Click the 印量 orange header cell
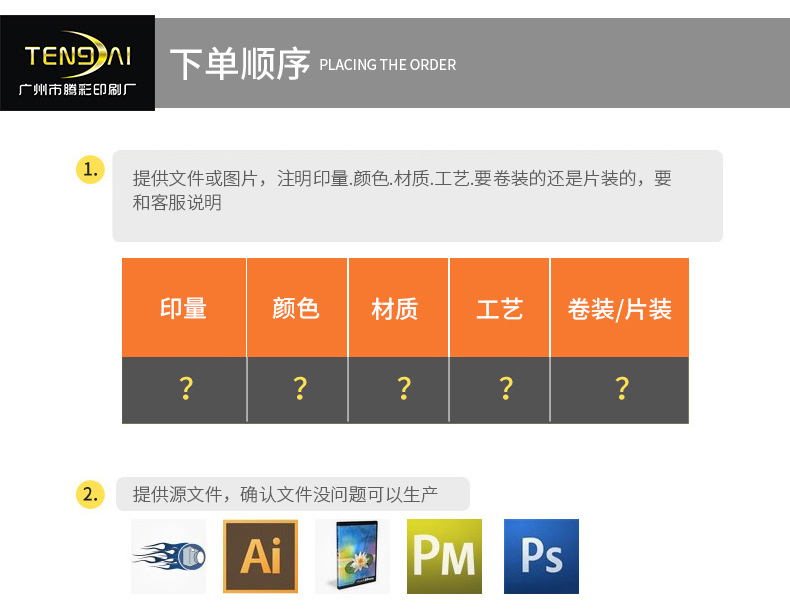This screenshot has height=611, width=790. pos(184,308)
